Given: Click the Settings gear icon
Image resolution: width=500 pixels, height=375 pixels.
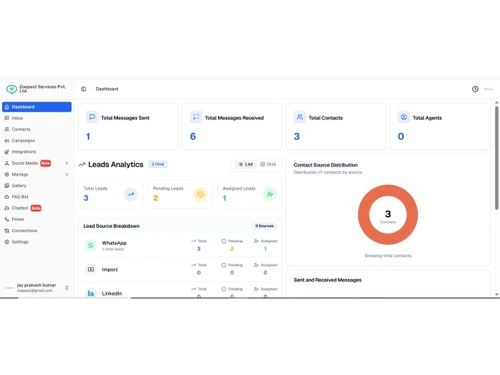Looking at the screenshot, I should [x=7, y=242].
